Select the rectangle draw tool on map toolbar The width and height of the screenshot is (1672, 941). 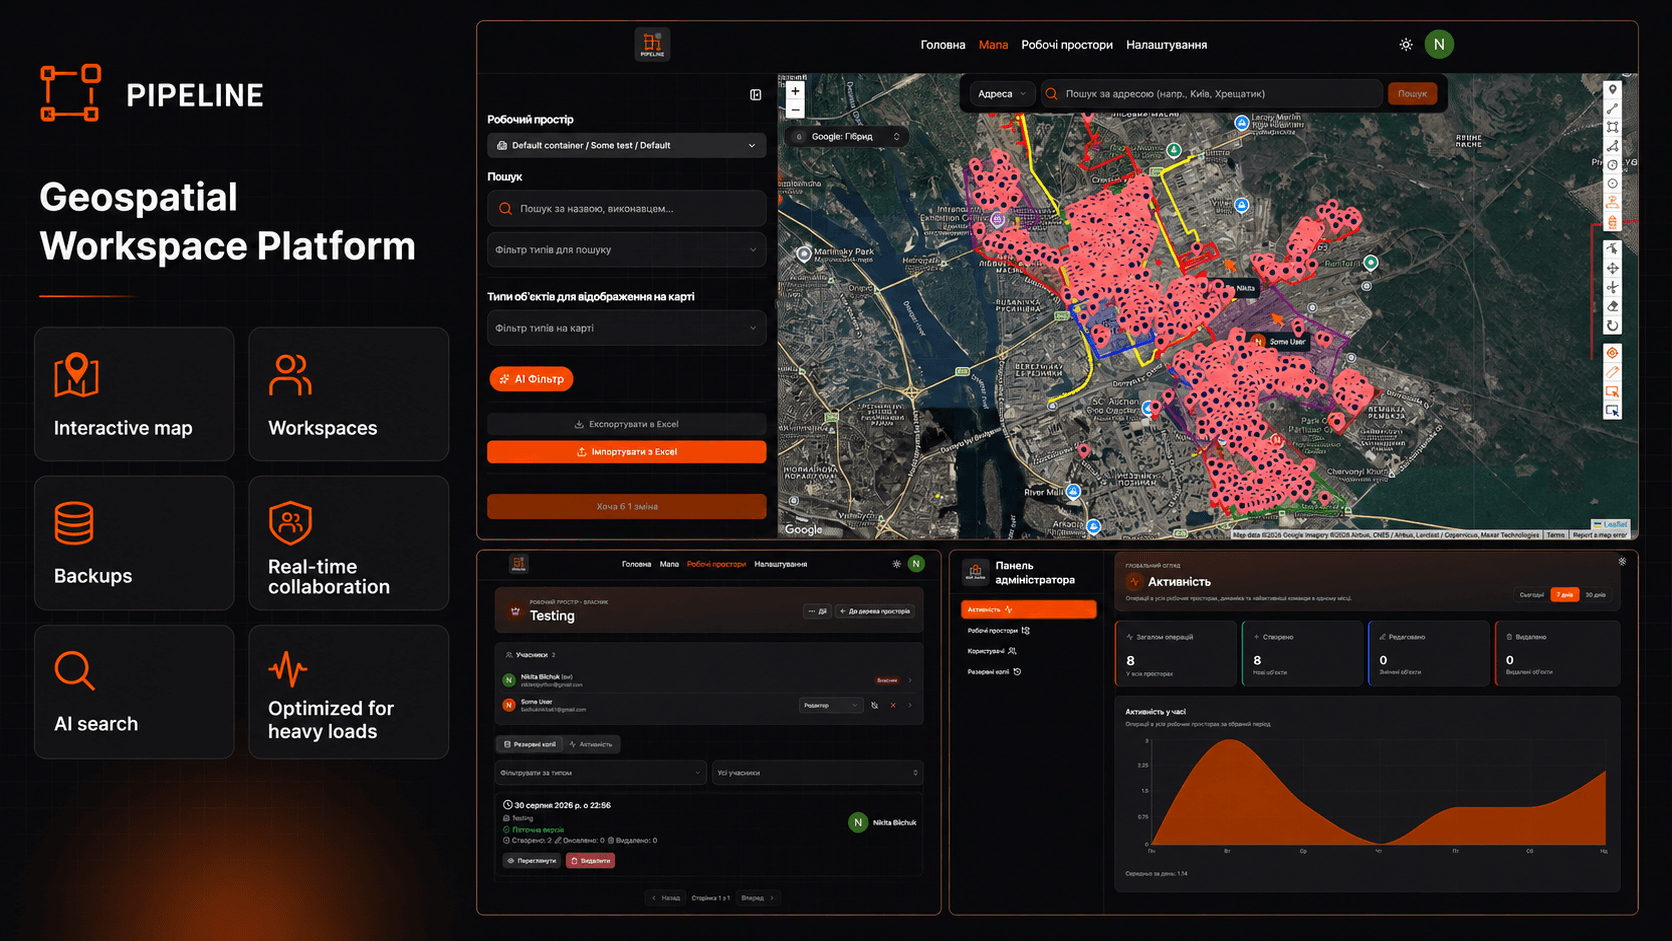tap(1612, 127)
